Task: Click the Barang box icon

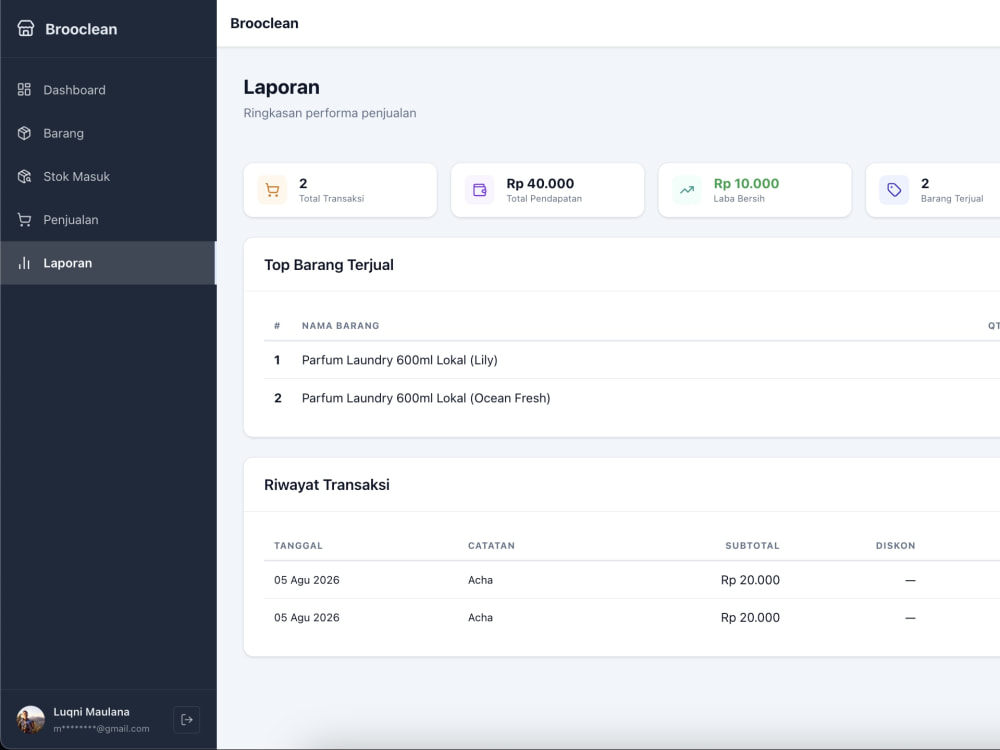Action: (x=24, y=133)
